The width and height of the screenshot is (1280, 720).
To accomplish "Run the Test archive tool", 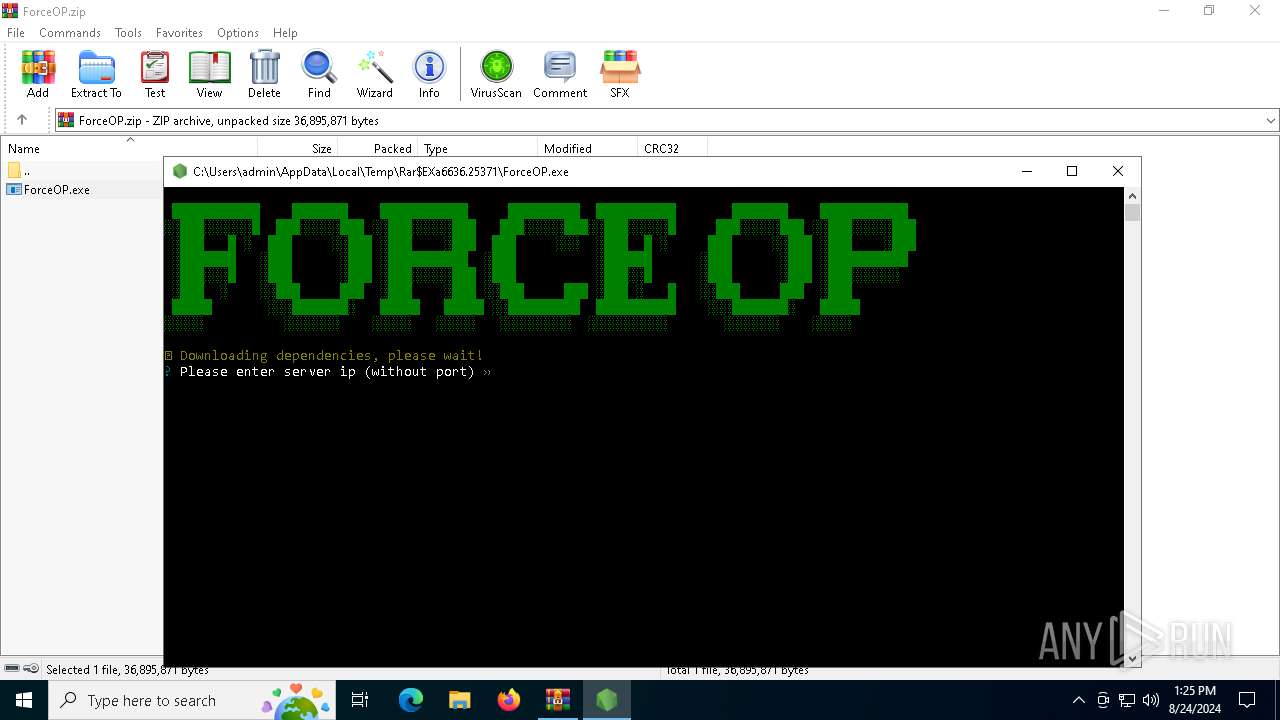I will (x=155, y=74).
